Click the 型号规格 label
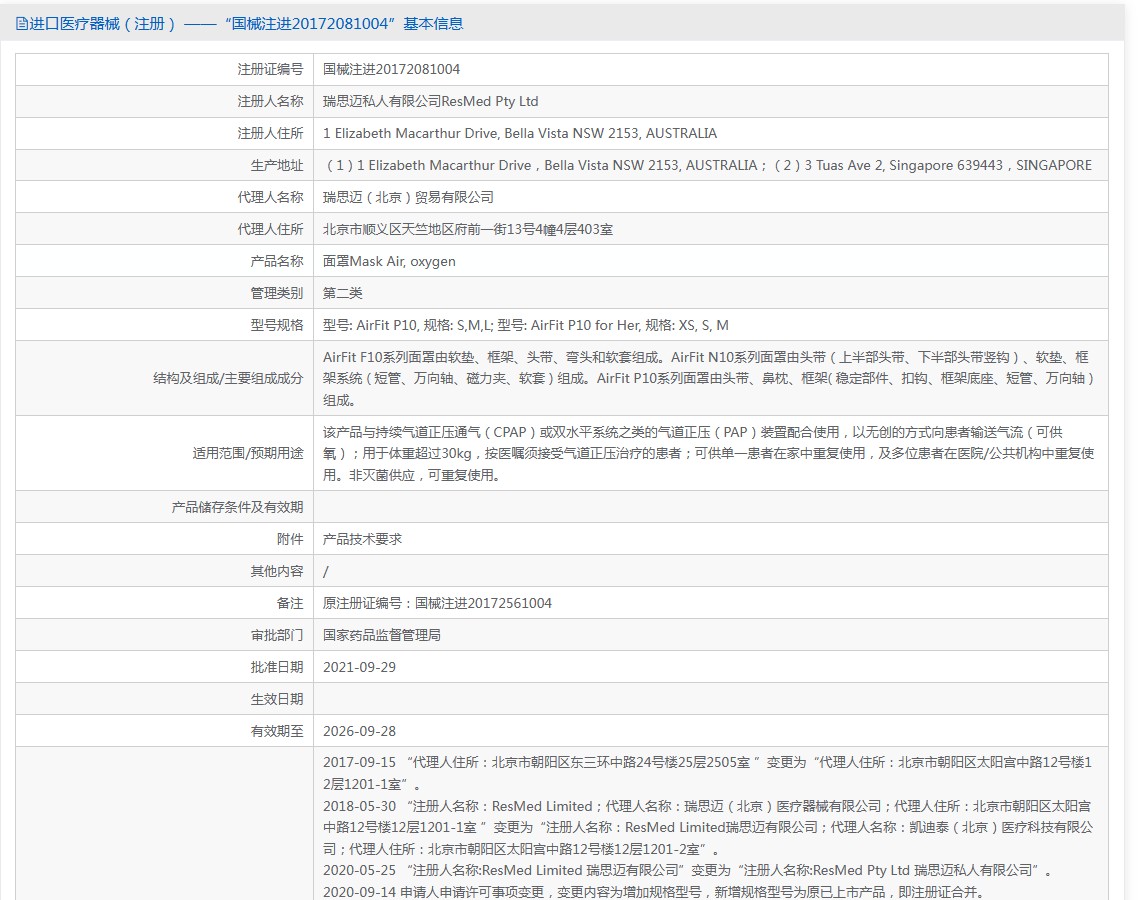1146x900 pixels. point(276,325)
